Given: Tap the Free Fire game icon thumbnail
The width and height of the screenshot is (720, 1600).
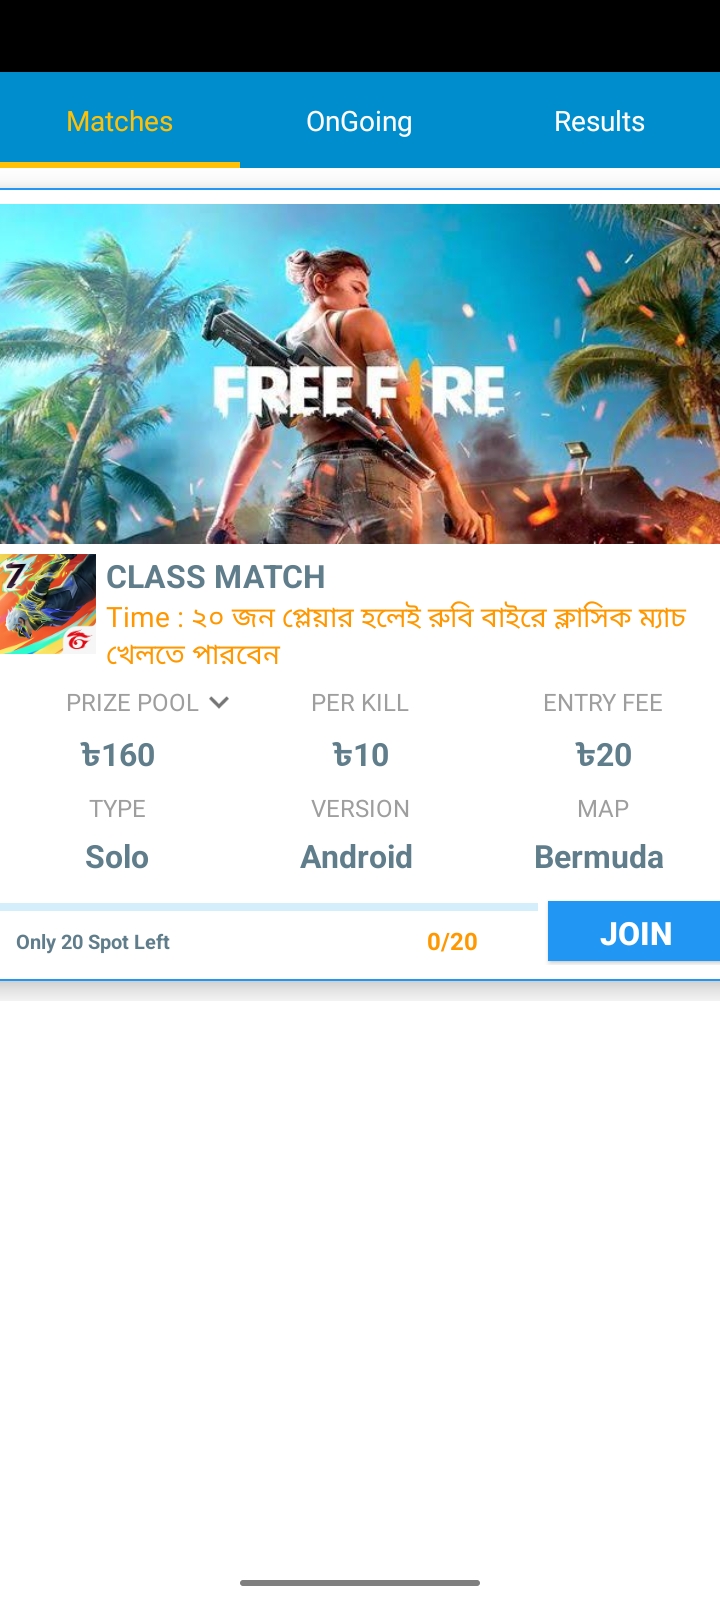Looking at the screenshot, I should [48, 604].
